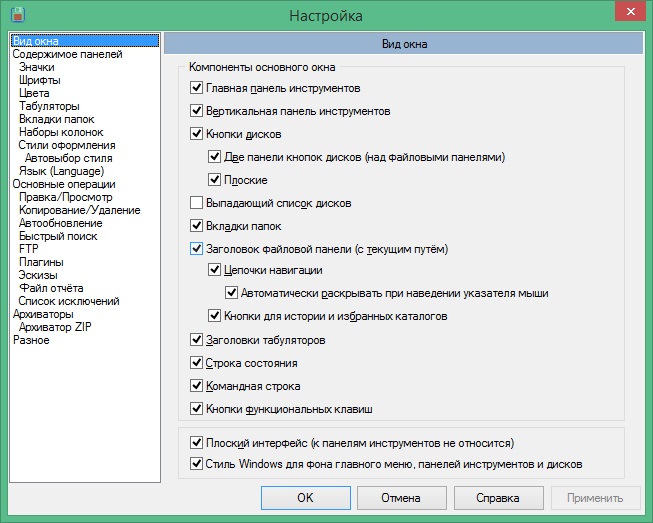Viewport: 653px width, 523px height.
Task: Select Цвета in the settings list
Action: point(34,93)
